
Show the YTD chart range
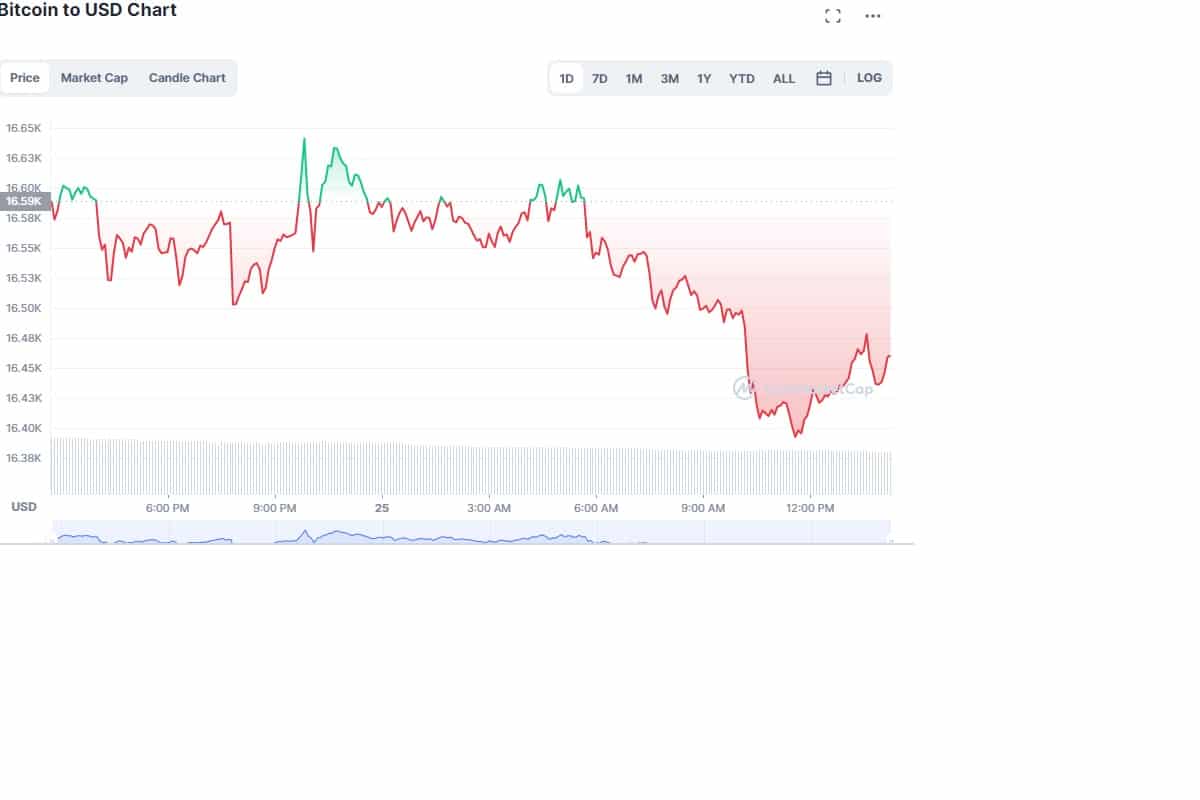click(741, 77)
